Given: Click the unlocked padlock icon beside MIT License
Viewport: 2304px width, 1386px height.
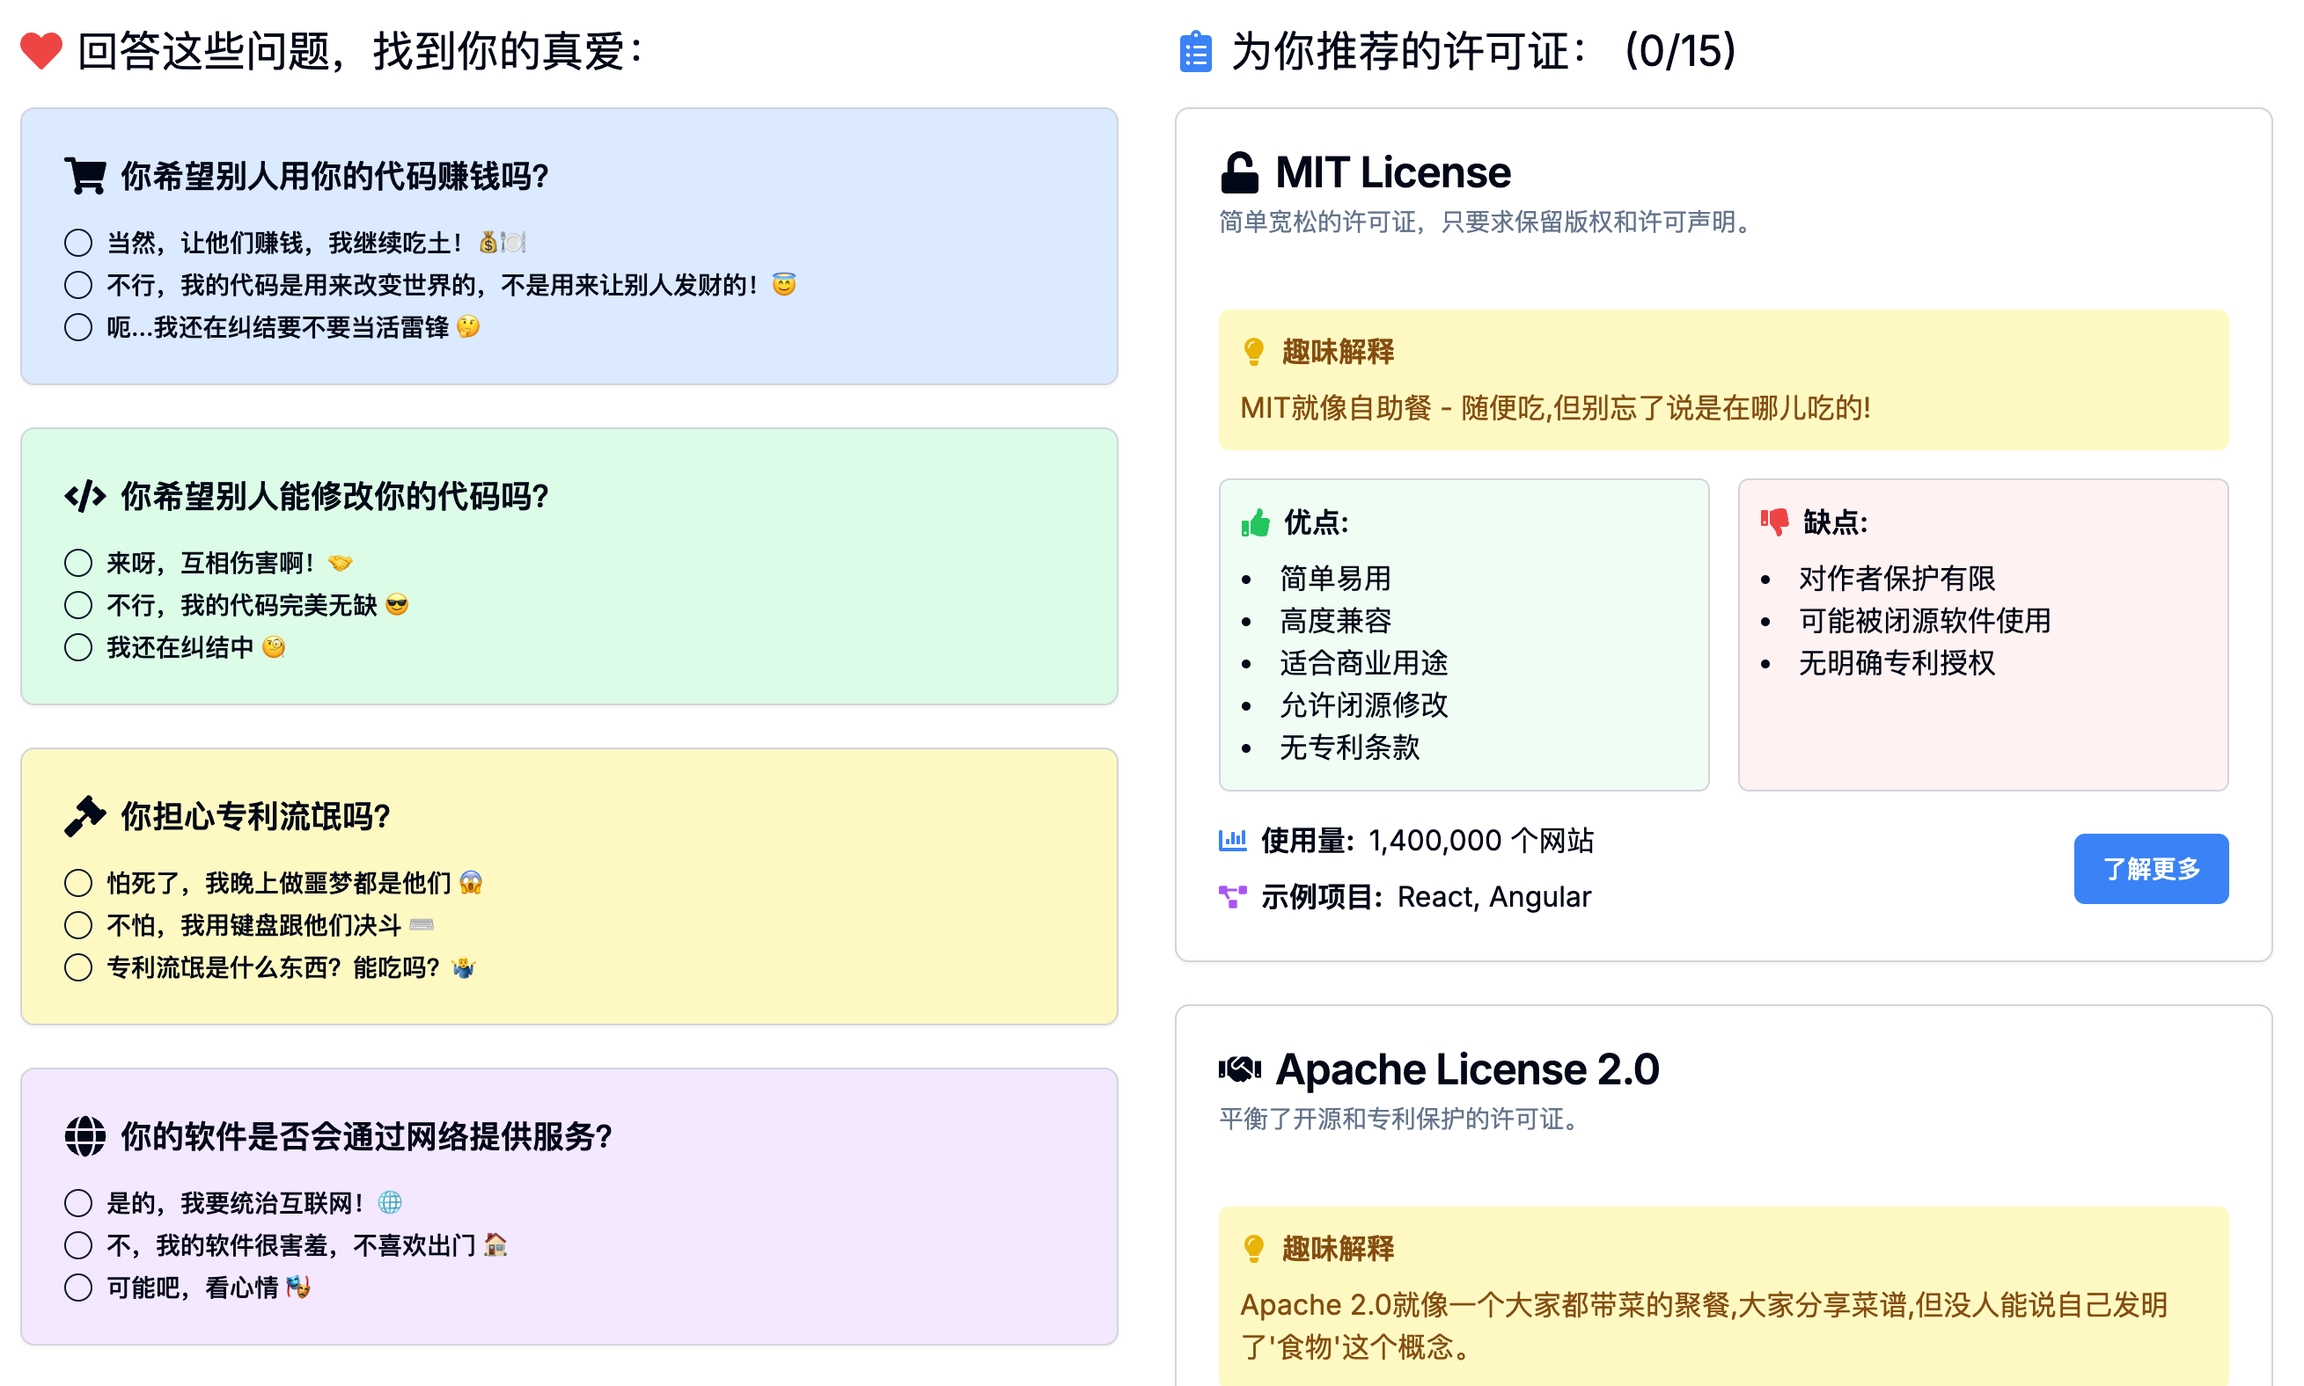Looking at the screenshot, I should pos(1239,173).
